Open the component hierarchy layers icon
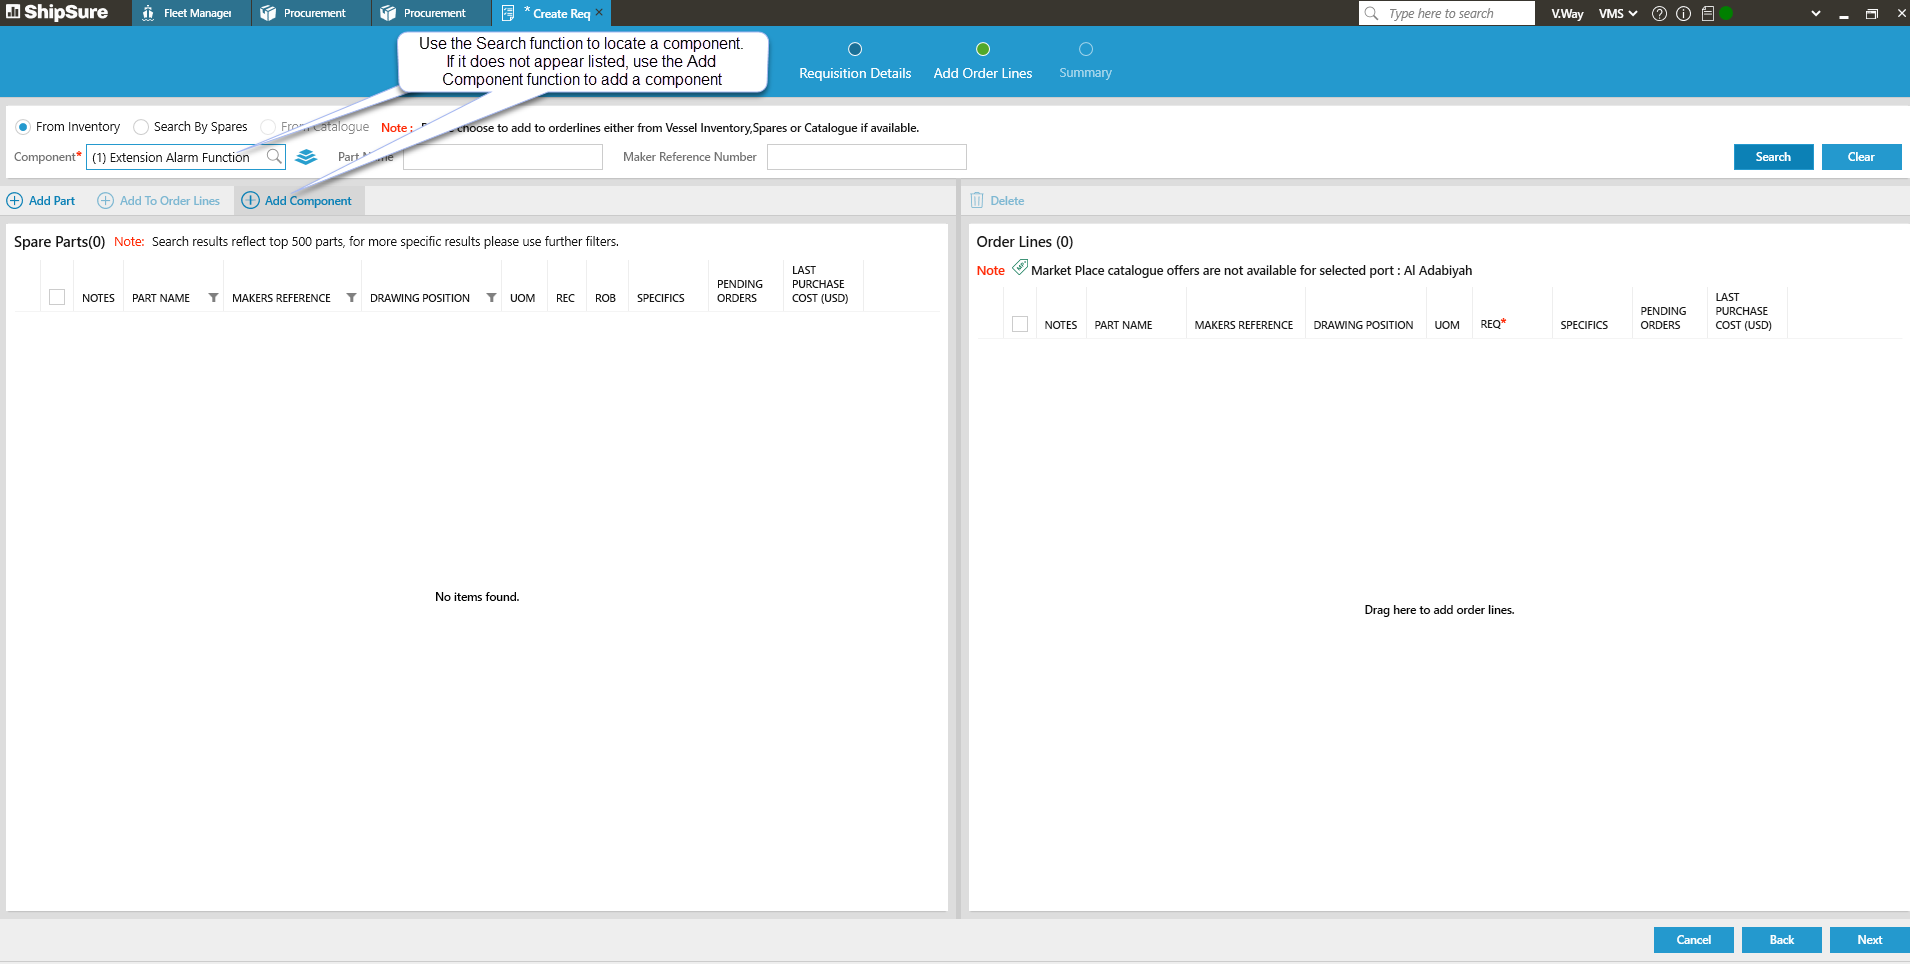The image size is (1910, 964). point(306,157)
